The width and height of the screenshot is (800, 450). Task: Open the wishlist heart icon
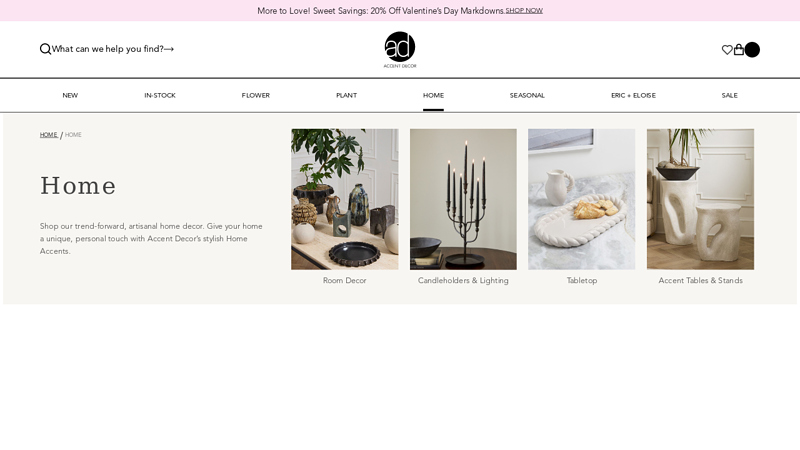pyautogui.click(x=727, y=49)
